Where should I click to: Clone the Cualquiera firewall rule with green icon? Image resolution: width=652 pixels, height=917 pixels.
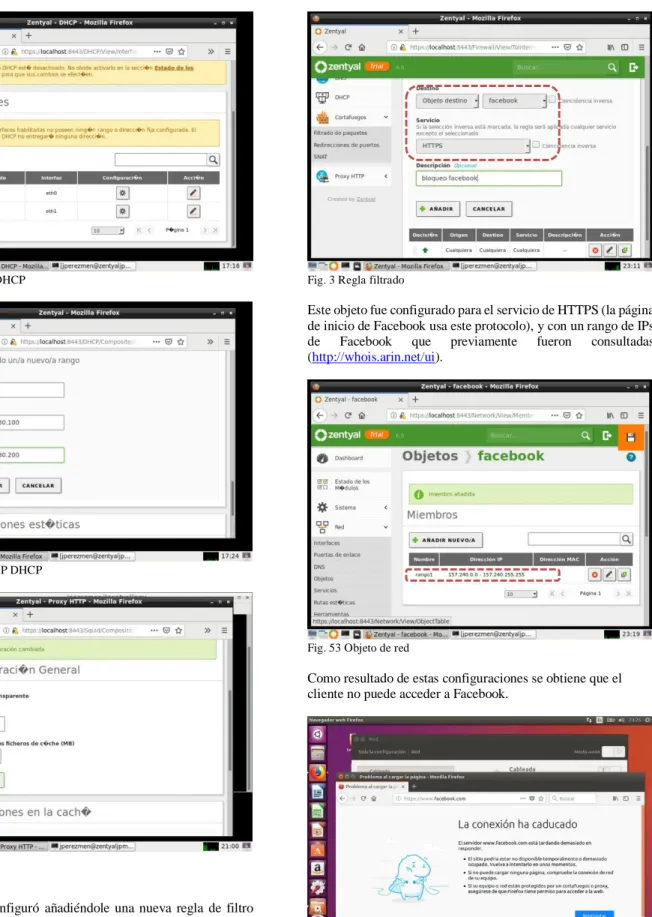[x=624, y=250]
